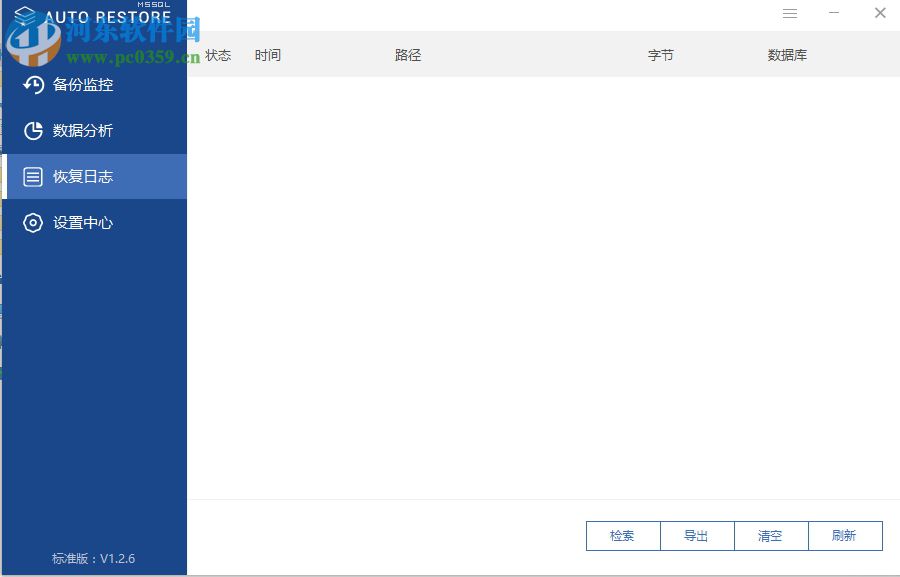Select the 路径 path column header
The width and height of the screenshot is (900, 577).
click(x=408, y=55)
